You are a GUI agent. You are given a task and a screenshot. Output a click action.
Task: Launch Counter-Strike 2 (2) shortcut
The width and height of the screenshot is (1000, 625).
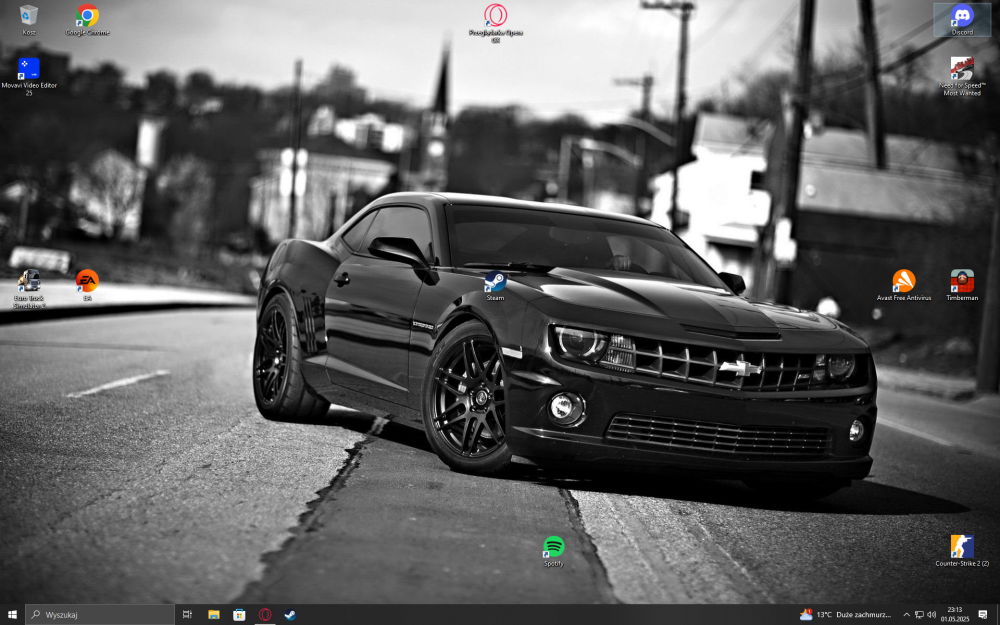(x=962, y=551)
